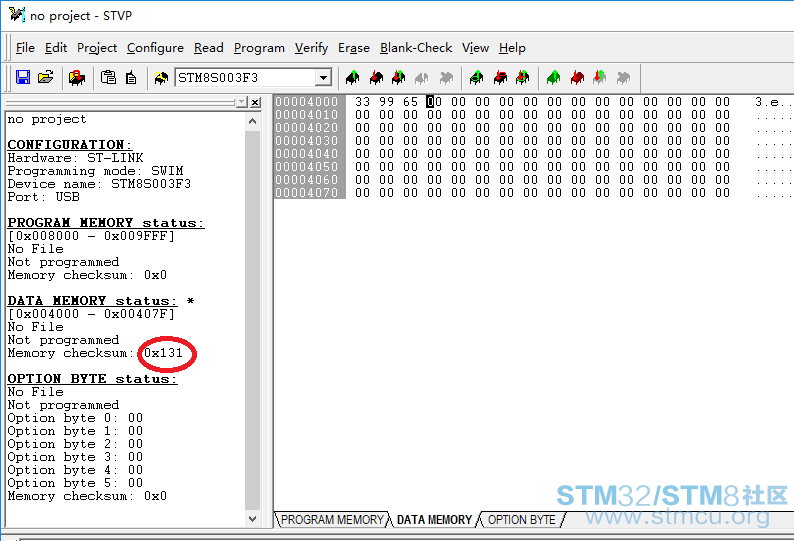Open the Verify menu
This screenshot has height=541, width=794.
[311, 48]
